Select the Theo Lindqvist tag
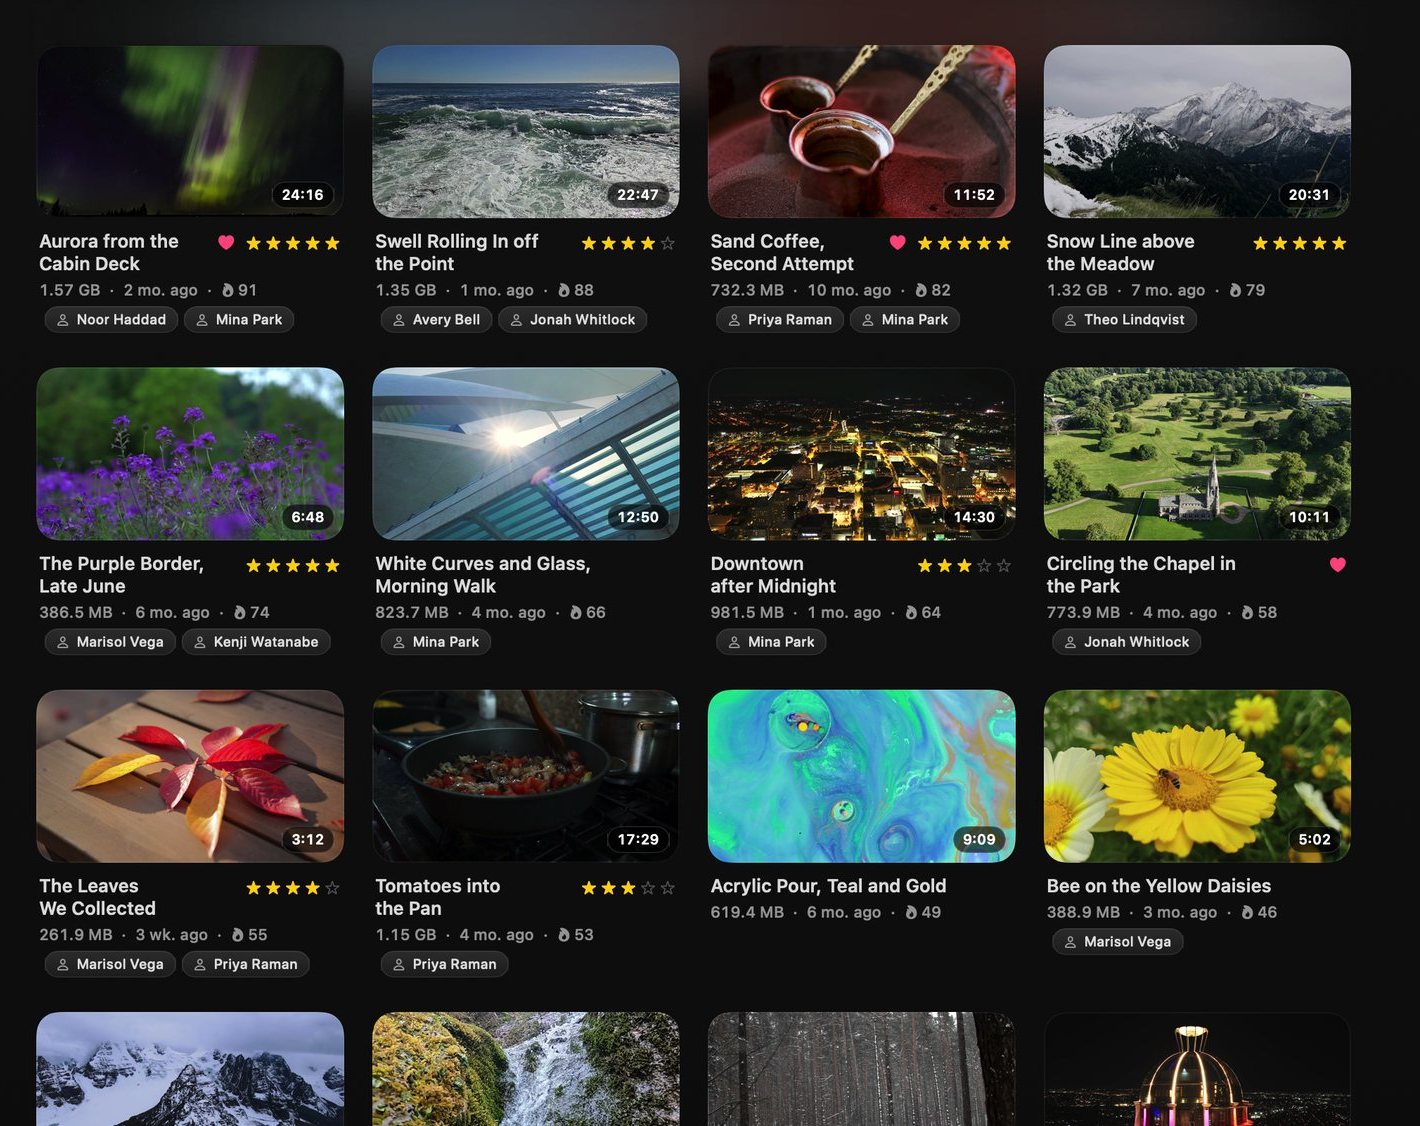The width and height of the screenshot is (1420, 1126). coord(1124,320)
